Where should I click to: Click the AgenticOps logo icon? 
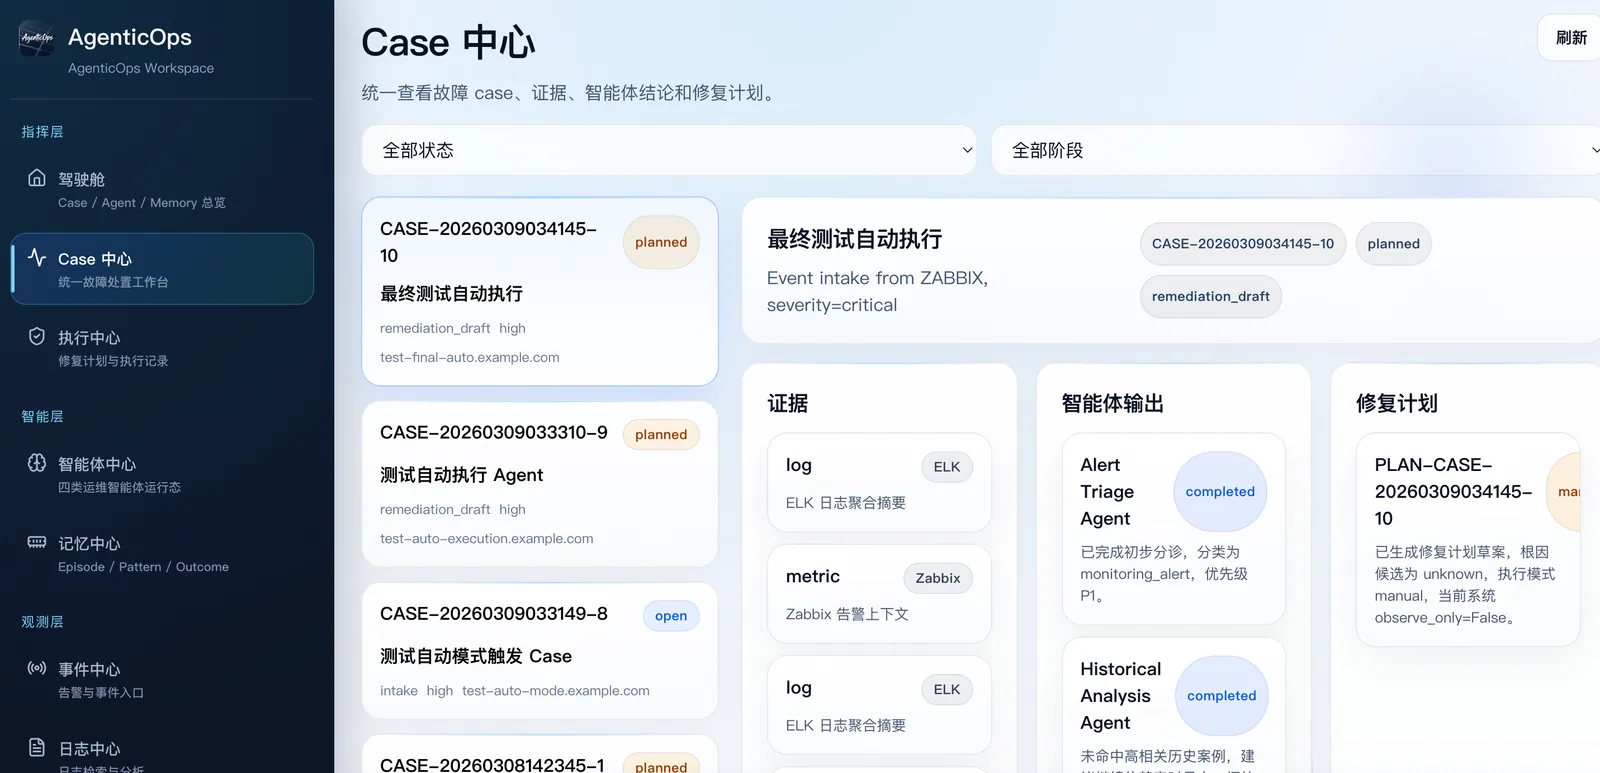pyautogui.click(x=37, y=38)
